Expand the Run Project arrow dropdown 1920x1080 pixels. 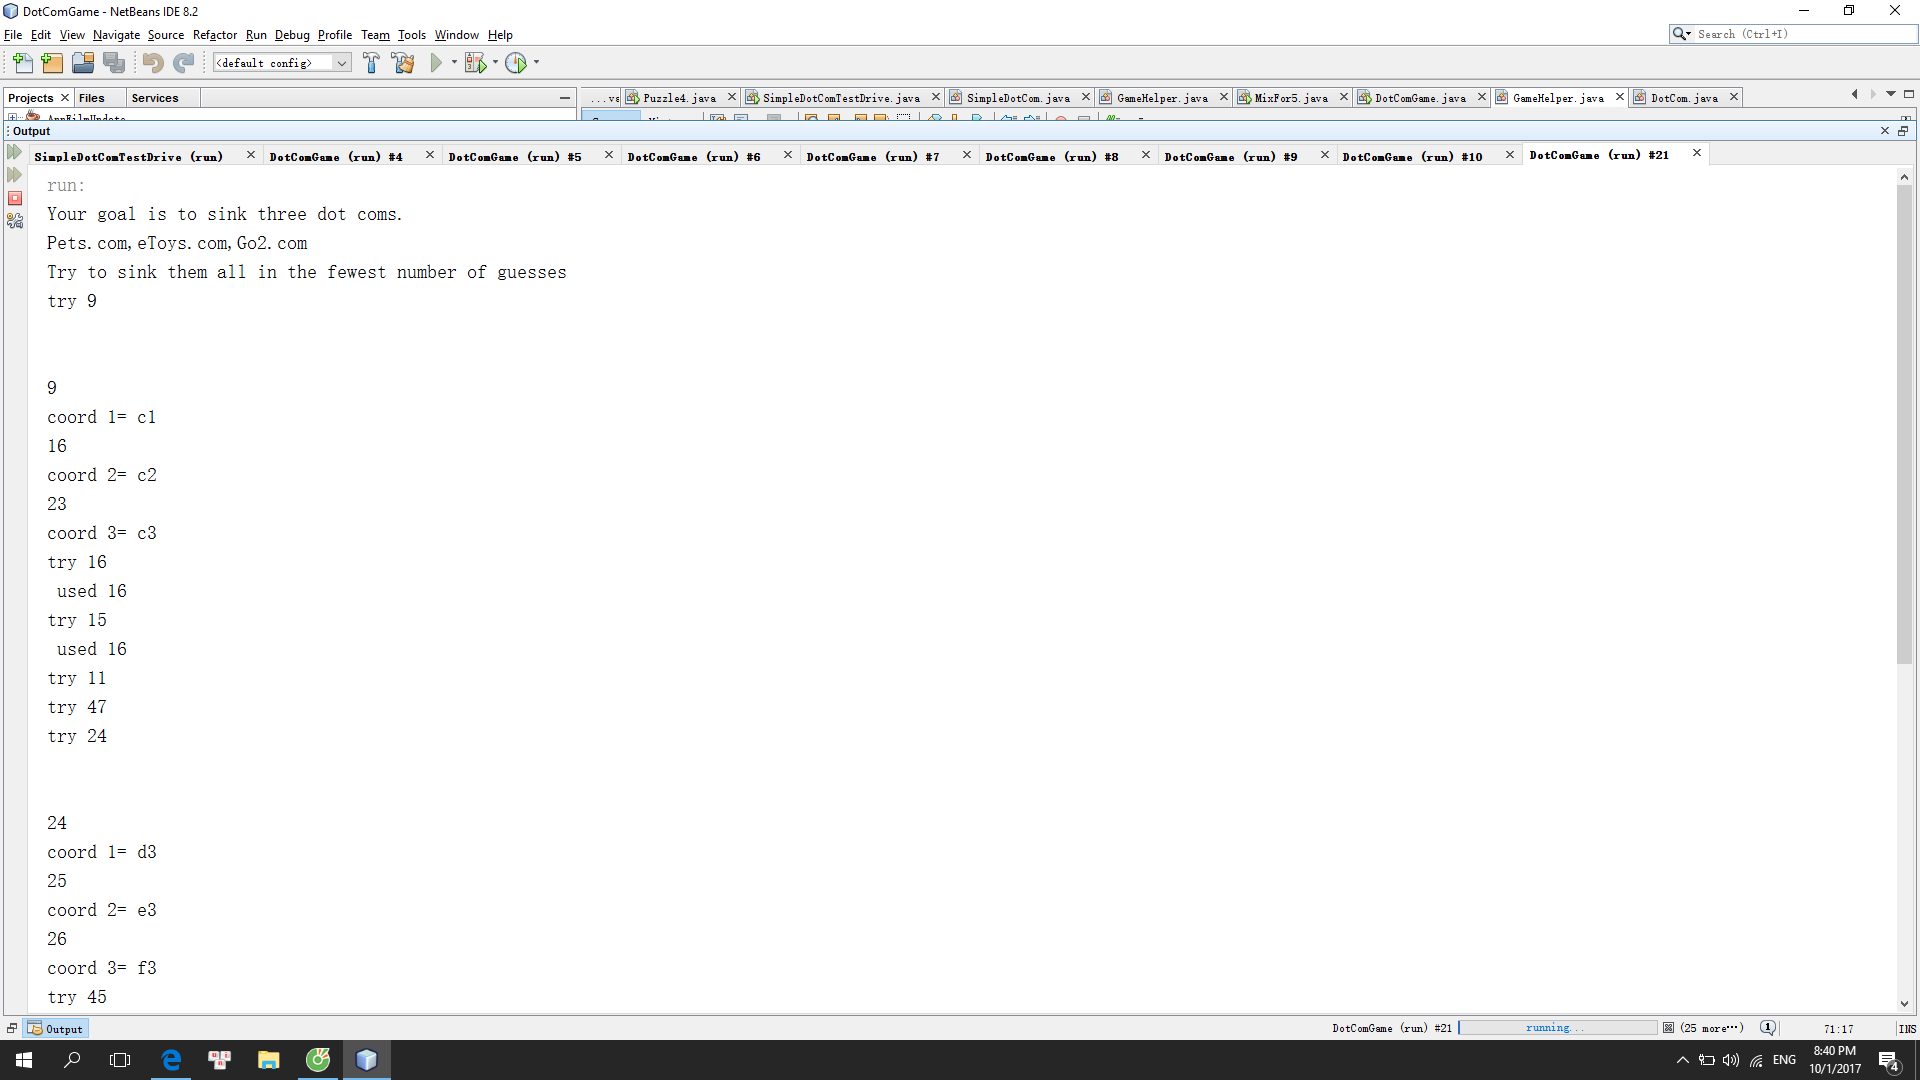454,63
